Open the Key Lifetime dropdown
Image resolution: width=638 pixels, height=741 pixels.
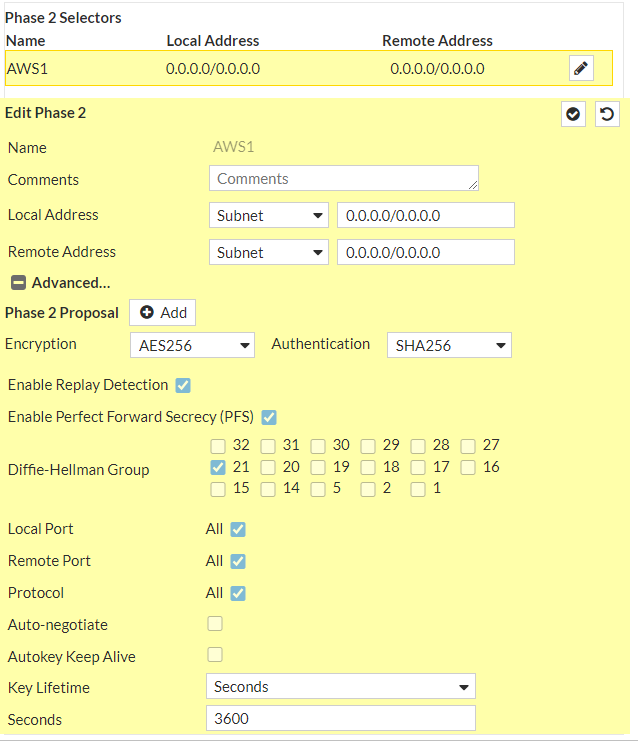pos(340,687)
